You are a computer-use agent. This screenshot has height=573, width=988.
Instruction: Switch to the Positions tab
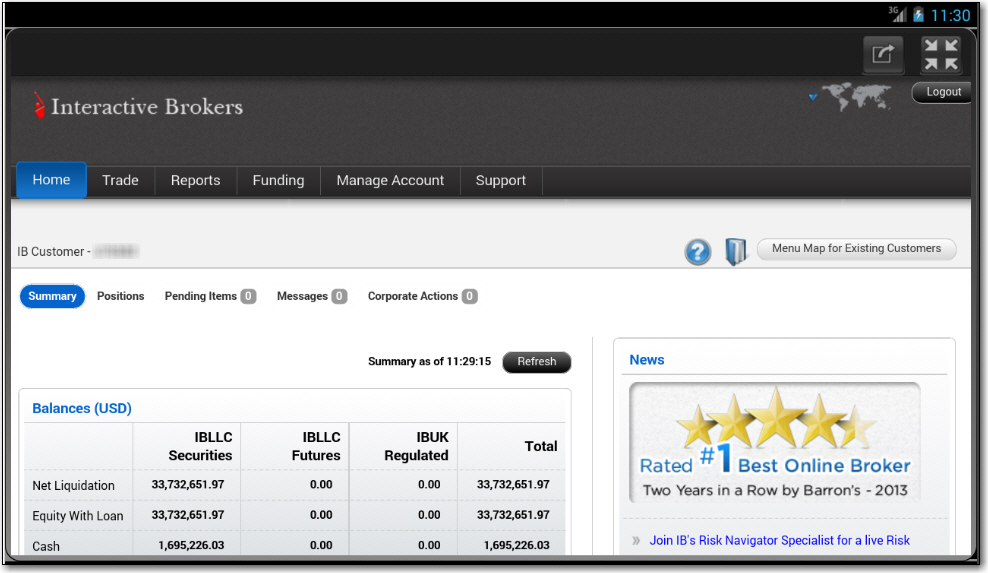[x=121, y=297]
